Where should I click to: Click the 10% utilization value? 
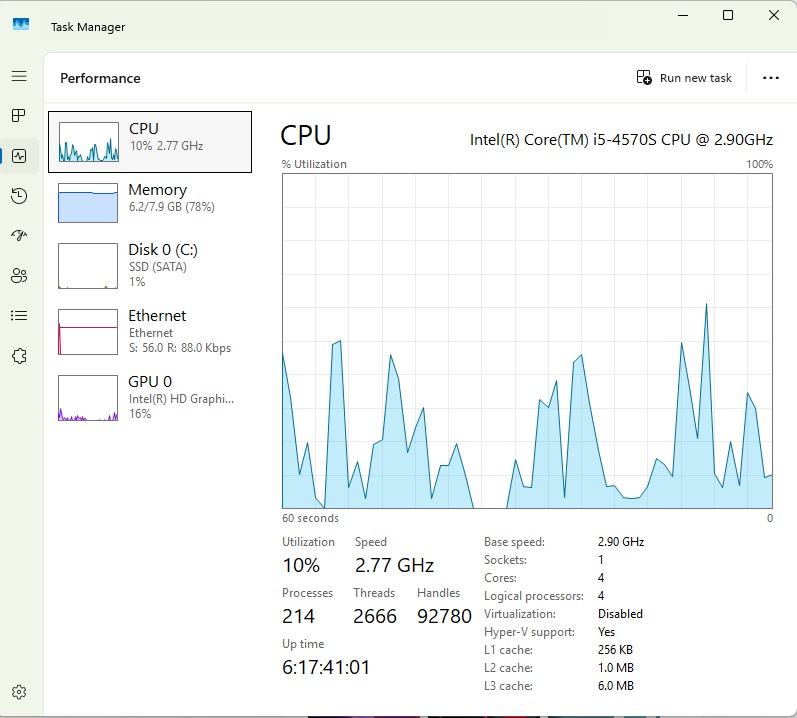click(301, 565)
